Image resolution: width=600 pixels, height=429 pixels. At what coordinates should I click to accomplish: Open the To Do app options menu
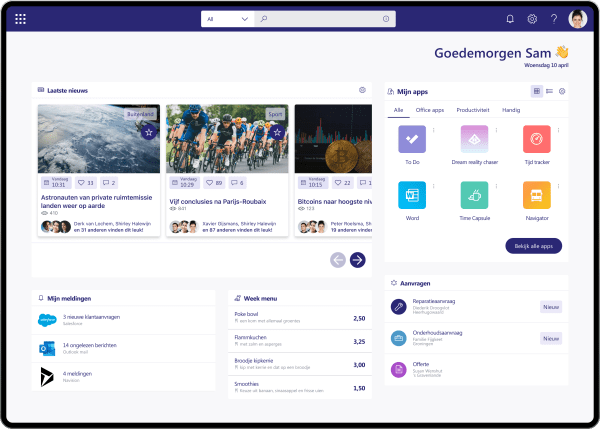click(x=432, y=130)
